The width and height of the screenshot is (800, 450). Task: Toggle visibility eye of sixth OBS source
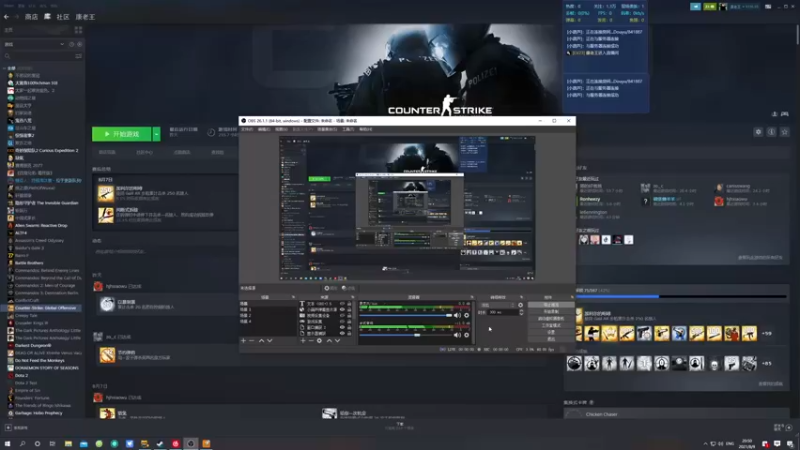(342, 334)
